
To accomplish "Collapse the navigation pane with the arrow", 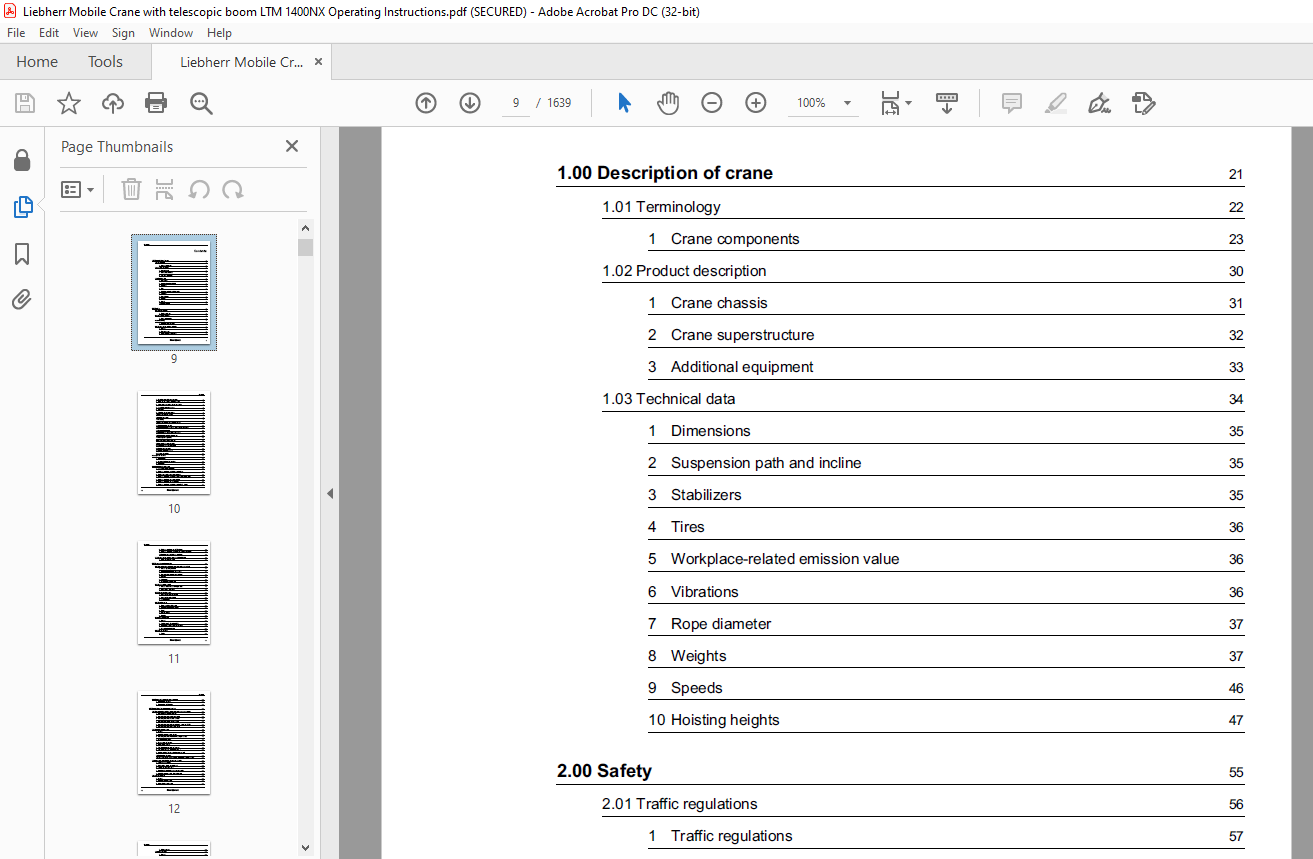I will point(330,493).
